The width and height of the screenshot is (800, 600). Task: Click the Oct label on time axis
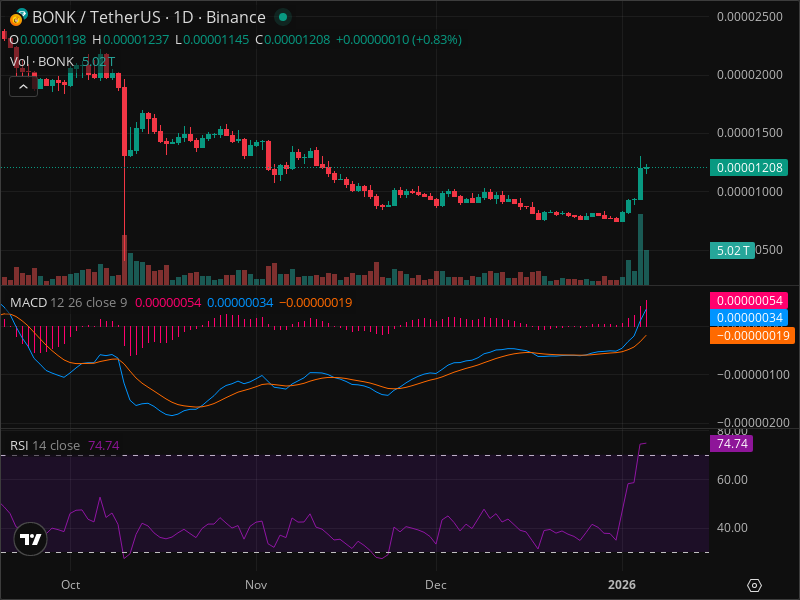(70, 585)
